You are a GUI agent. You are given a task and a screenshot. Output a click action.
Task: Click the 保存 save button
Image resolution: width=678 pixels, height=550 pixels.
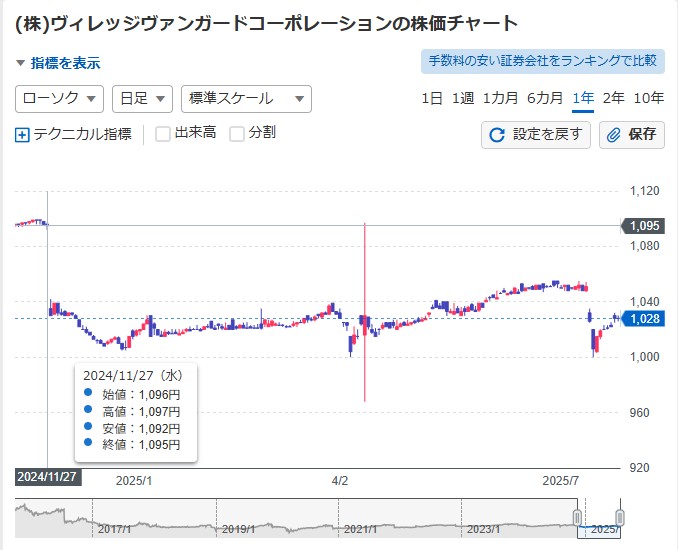tap(632, 135)
